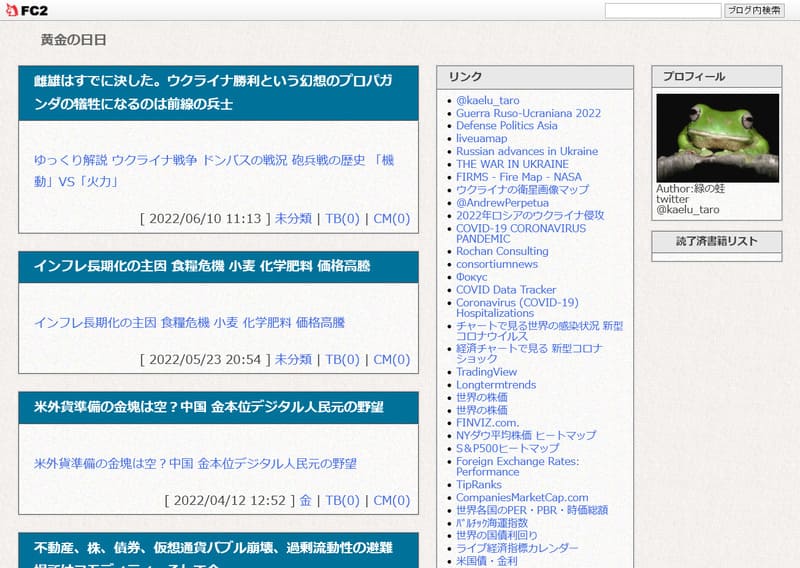Click the twitter @kaelu_taro profile text
The image size is (800, 568).
[x=688, y=204]
